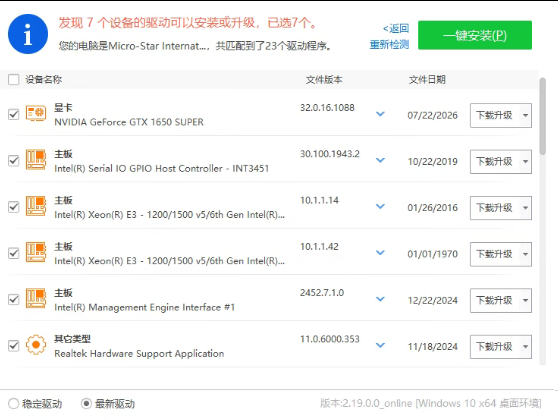The width and height of the screenshot is (558, 420).
Task: Click the file date 11/18/2024
Action: coord(432,347)
